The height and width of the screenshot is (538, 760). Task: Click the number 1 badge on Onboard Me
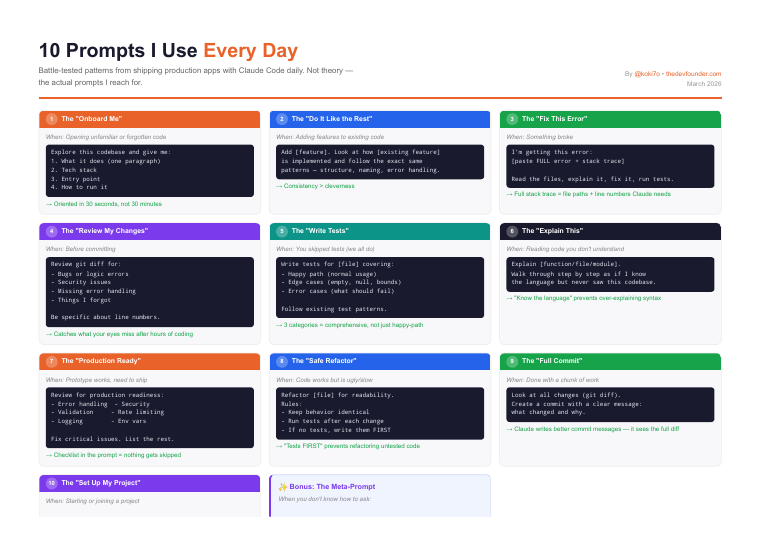coord(51,119)
